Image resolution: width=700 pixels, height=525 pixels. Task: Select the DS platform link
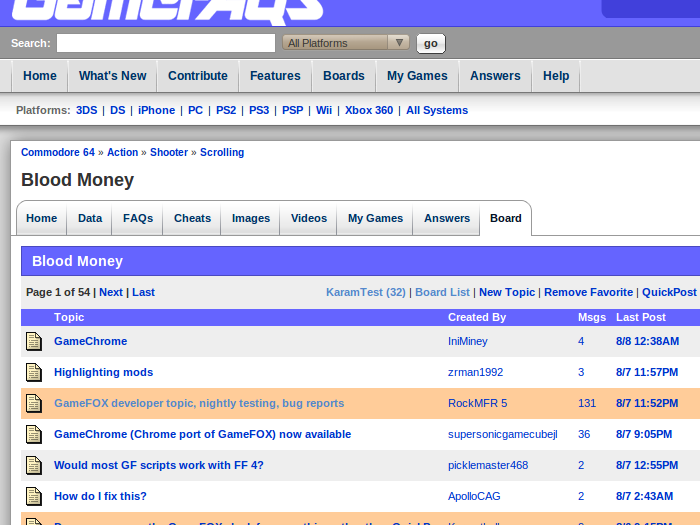point(118,110)
